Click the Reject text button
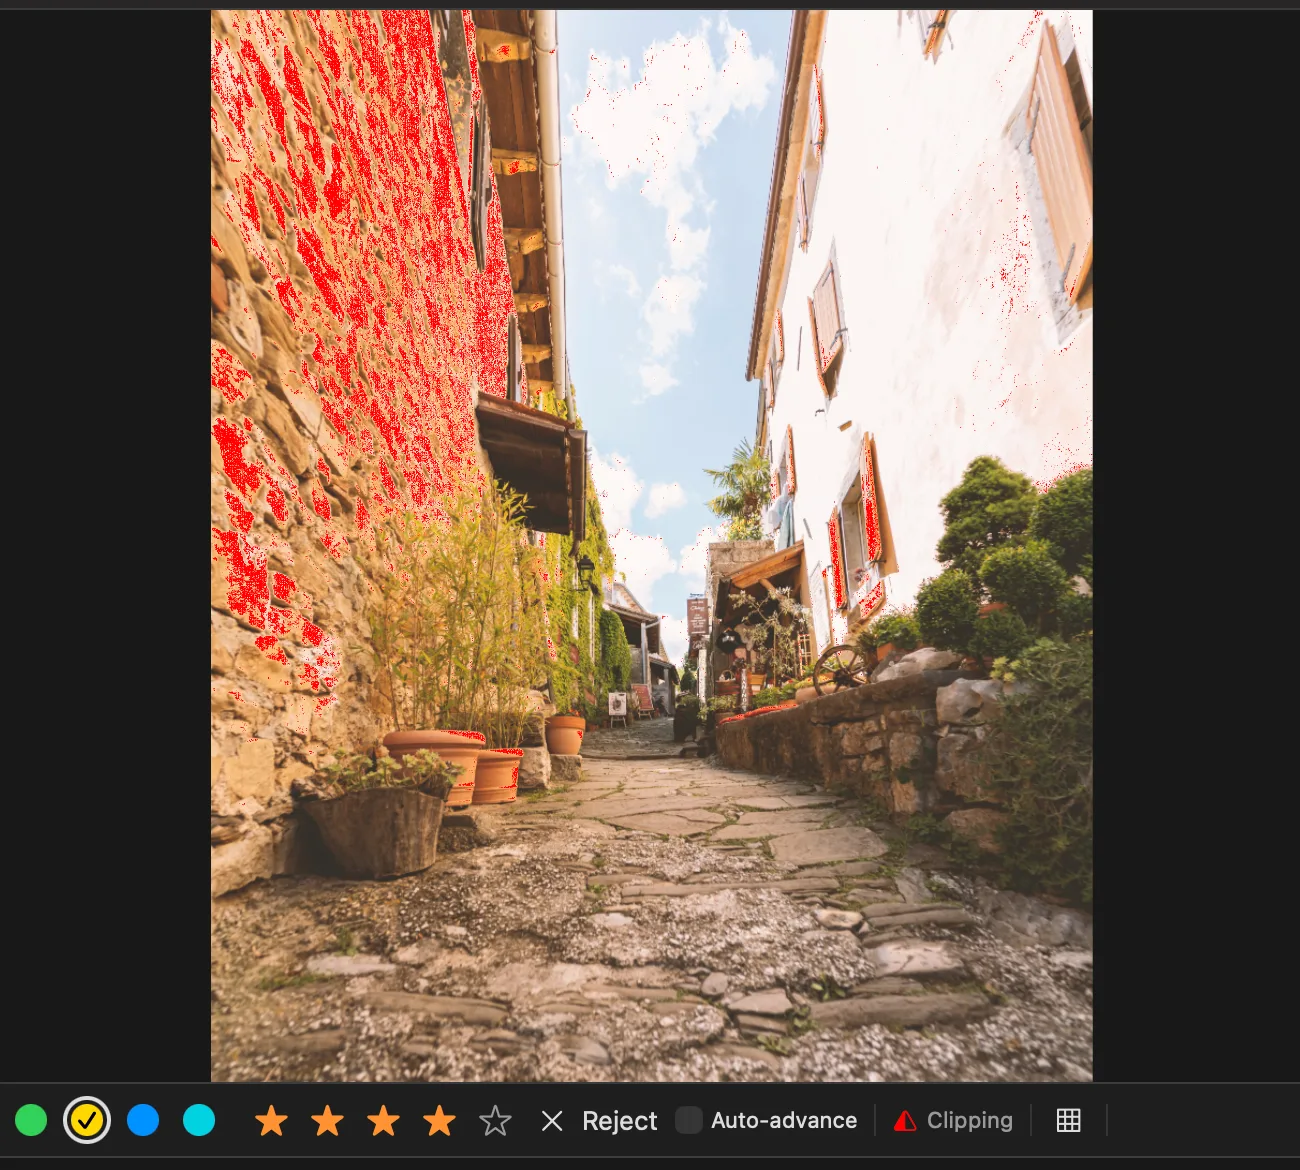Image resolution: width=1300 pixels, height=1170 pixels. pyautogui.click(x=620, y=1121)
